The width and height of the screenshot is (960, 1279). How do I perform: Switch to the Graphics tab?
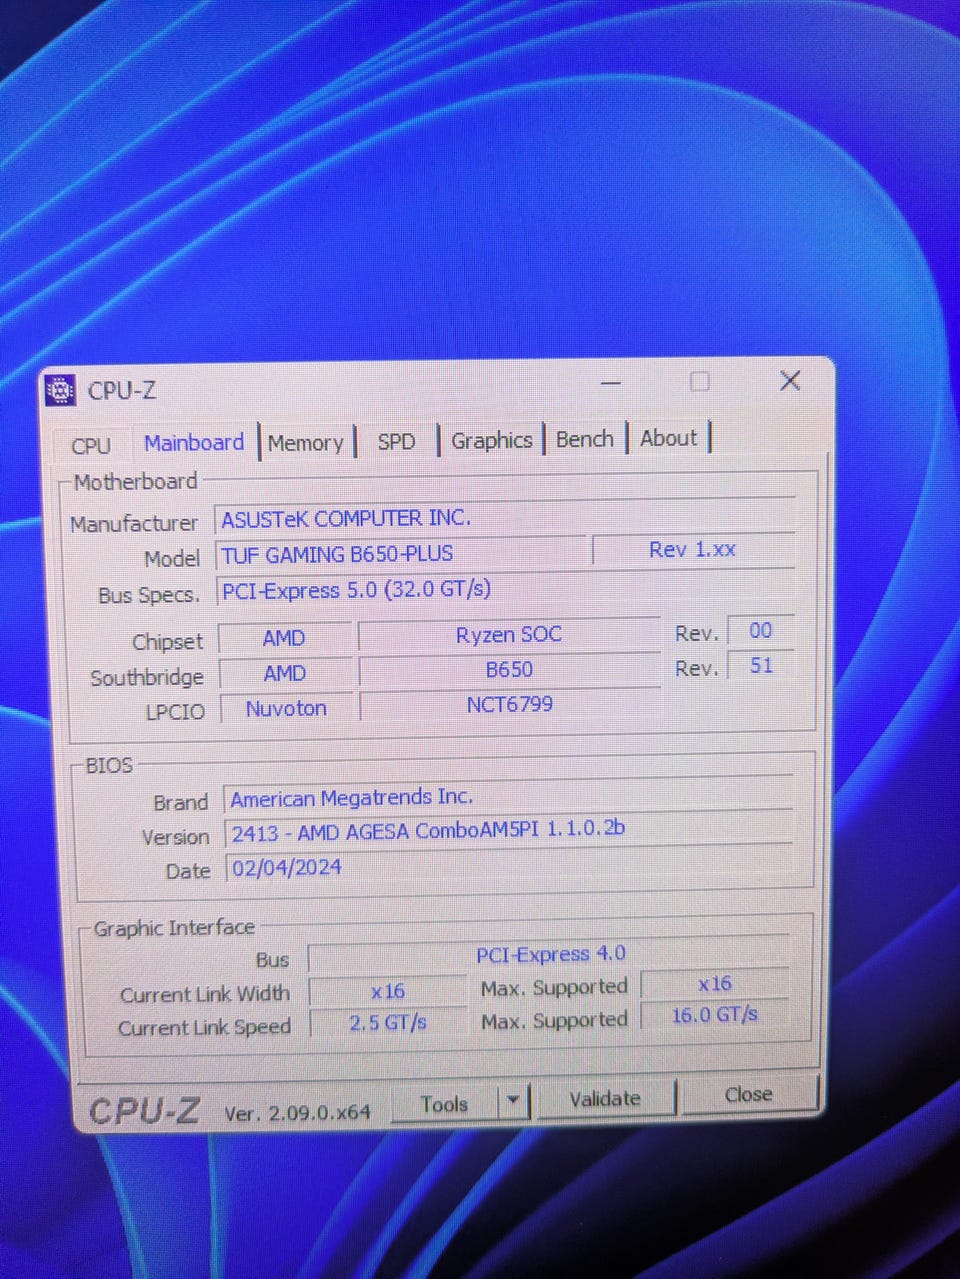tap(492, 440)
